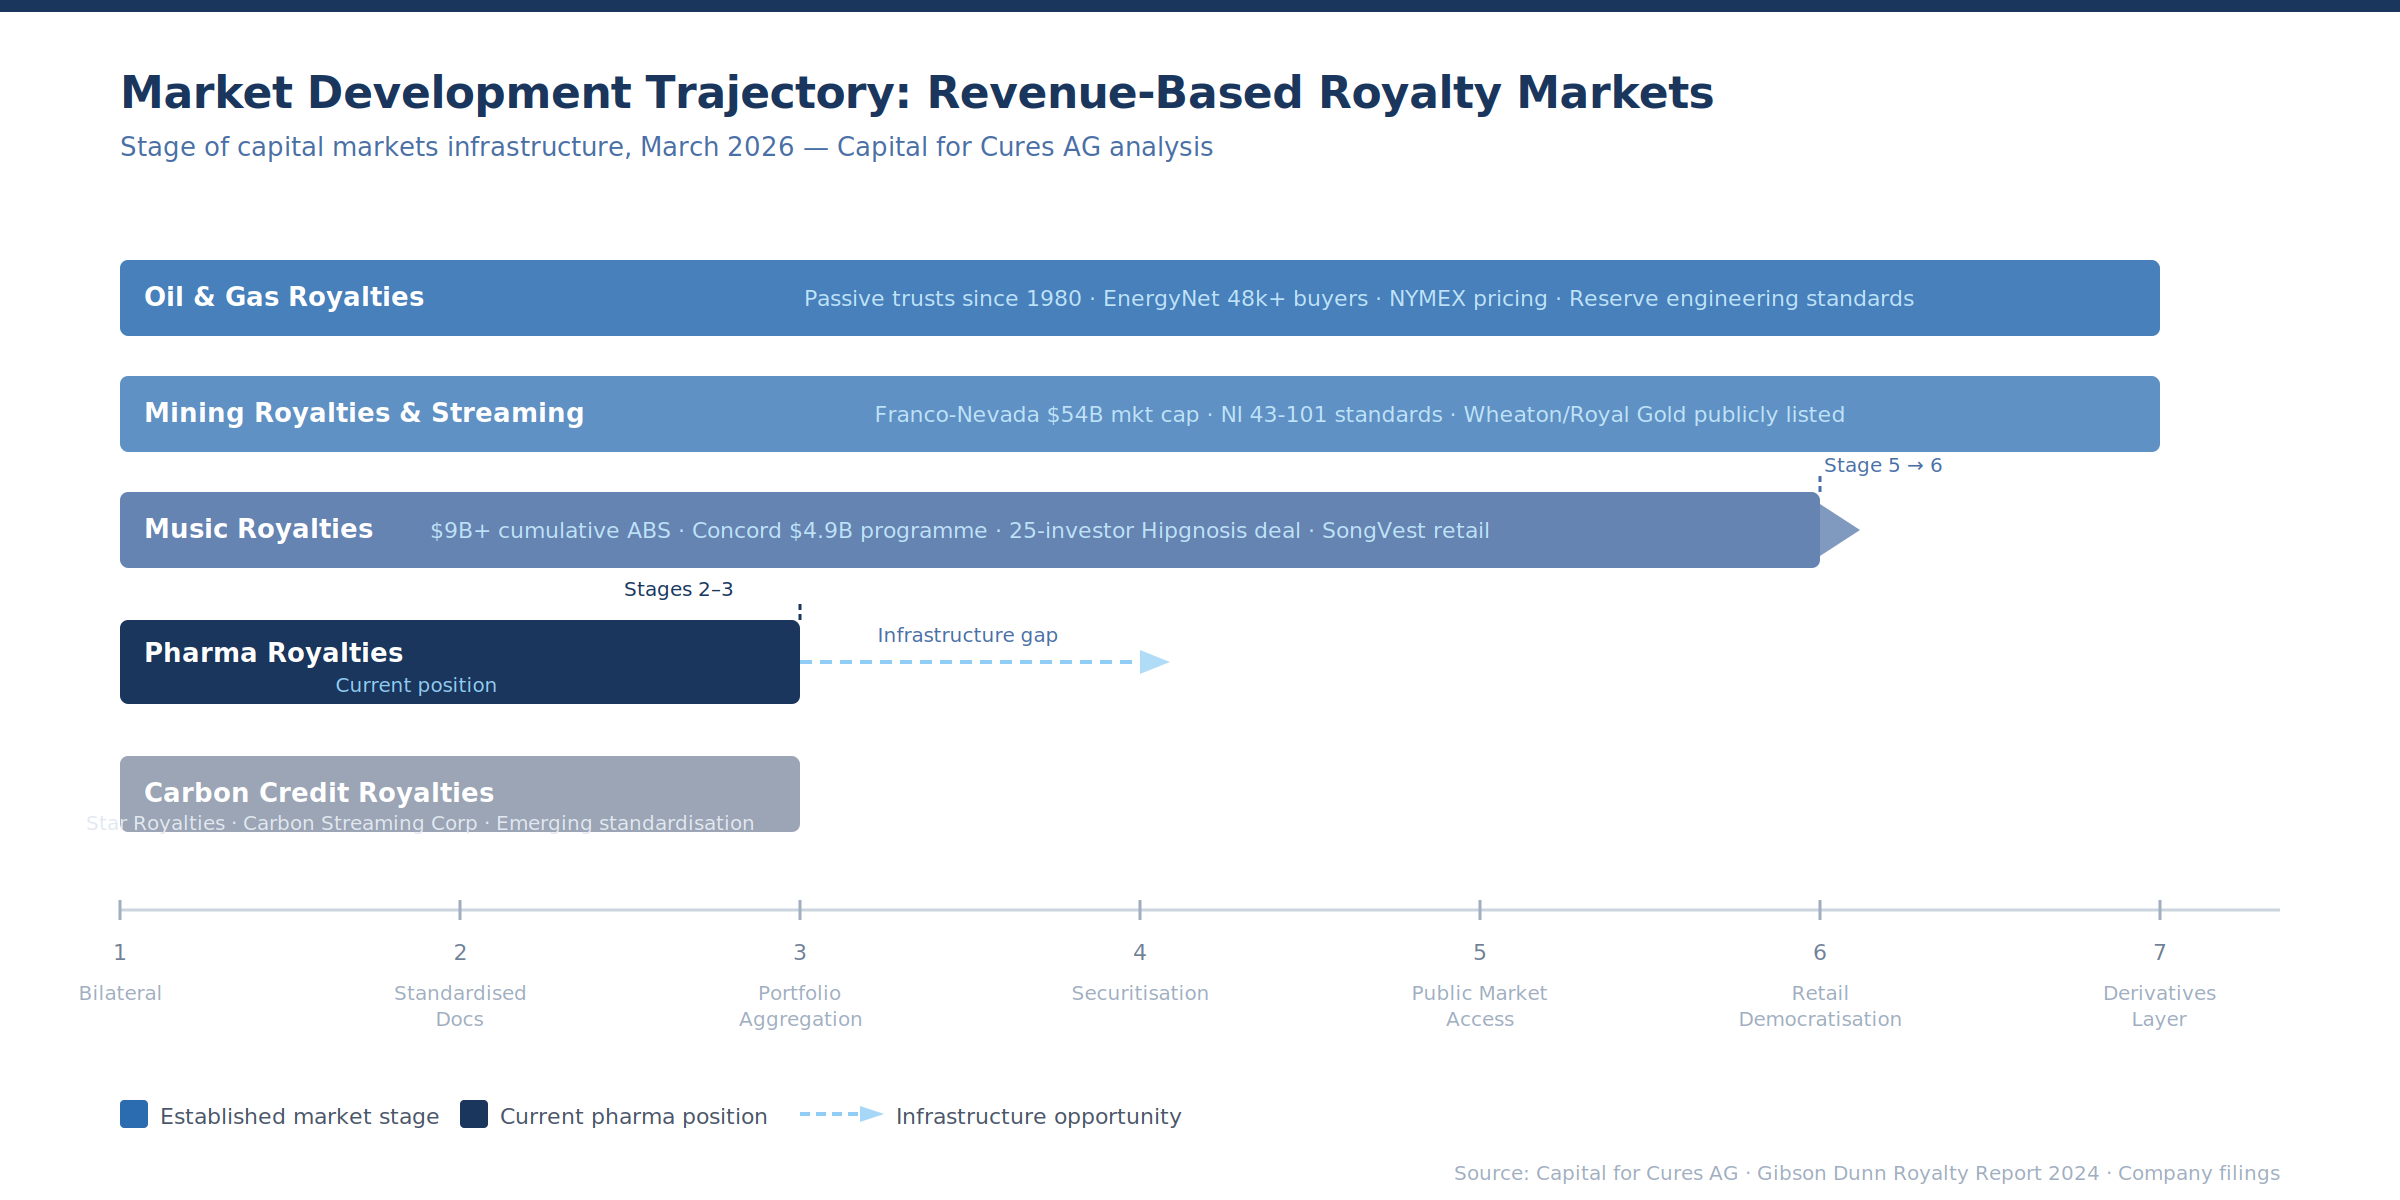This screenshot has height=1200, width=2400.
Task: Click the source citation footer text
Action: 1866,1173
